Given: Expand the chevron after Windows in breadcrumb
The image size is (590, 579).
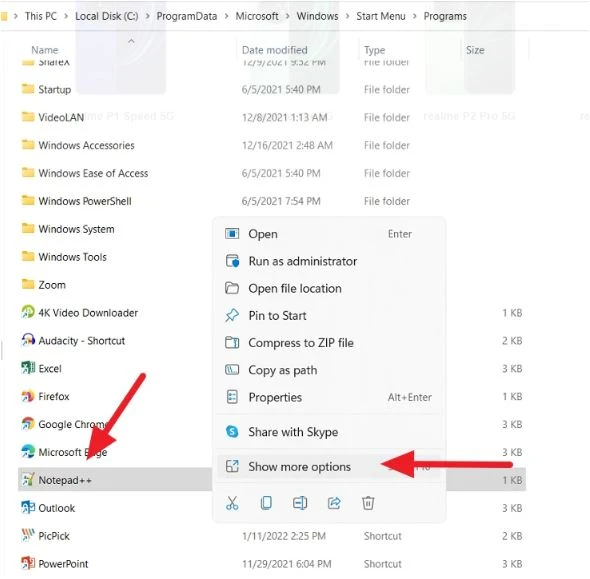Looking at the screenshot, I should 347,16.
